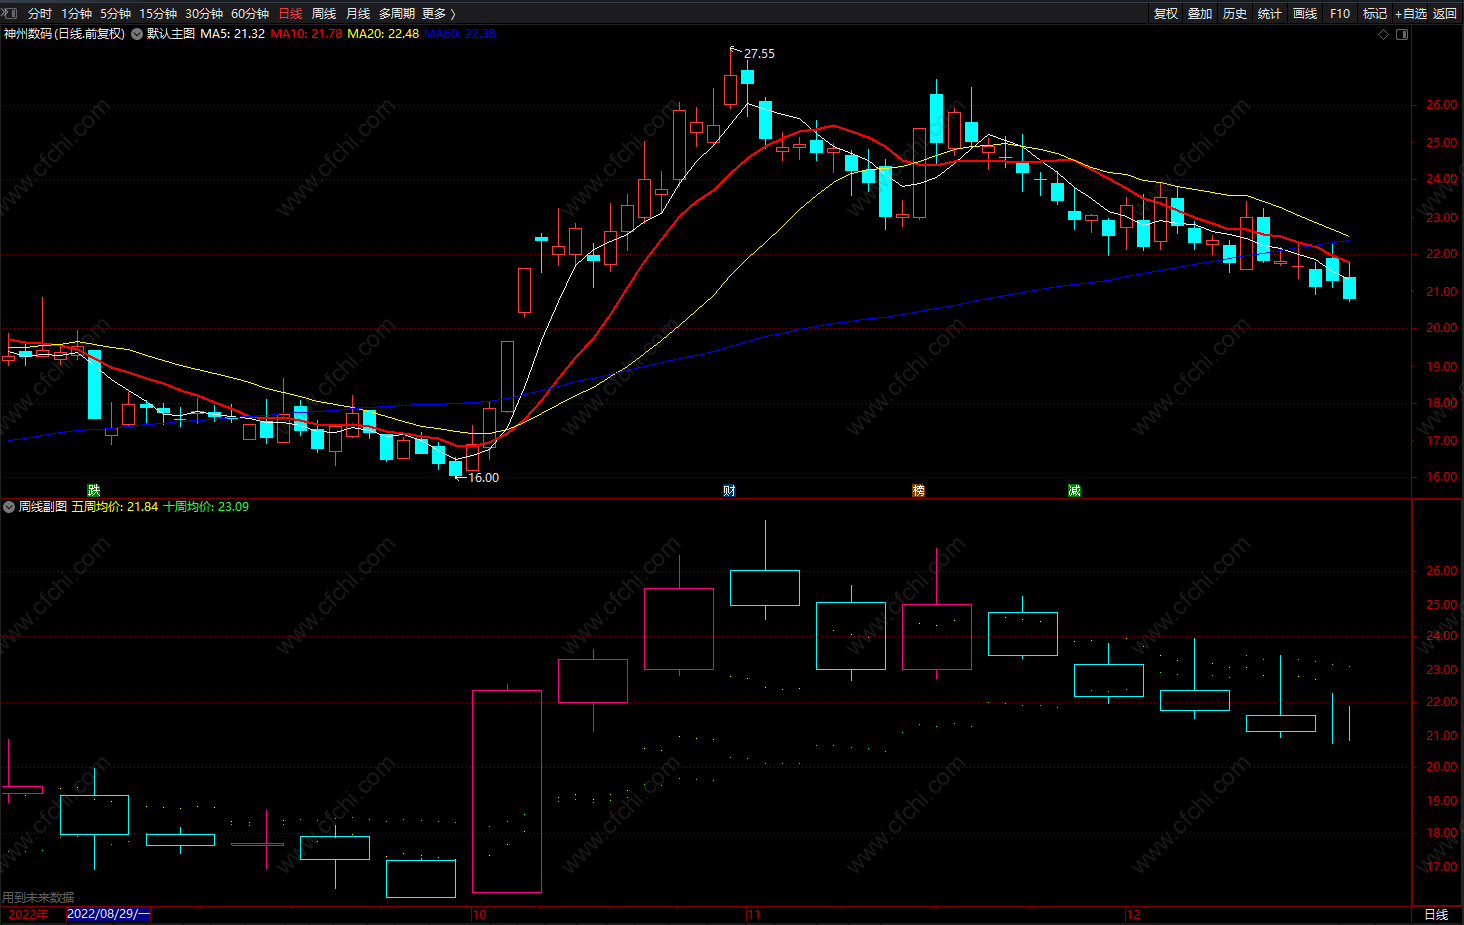Viewport: 1464px width, 925px height.
Task: Click the date label 2022/08/29/一
Action: [108, 914]
